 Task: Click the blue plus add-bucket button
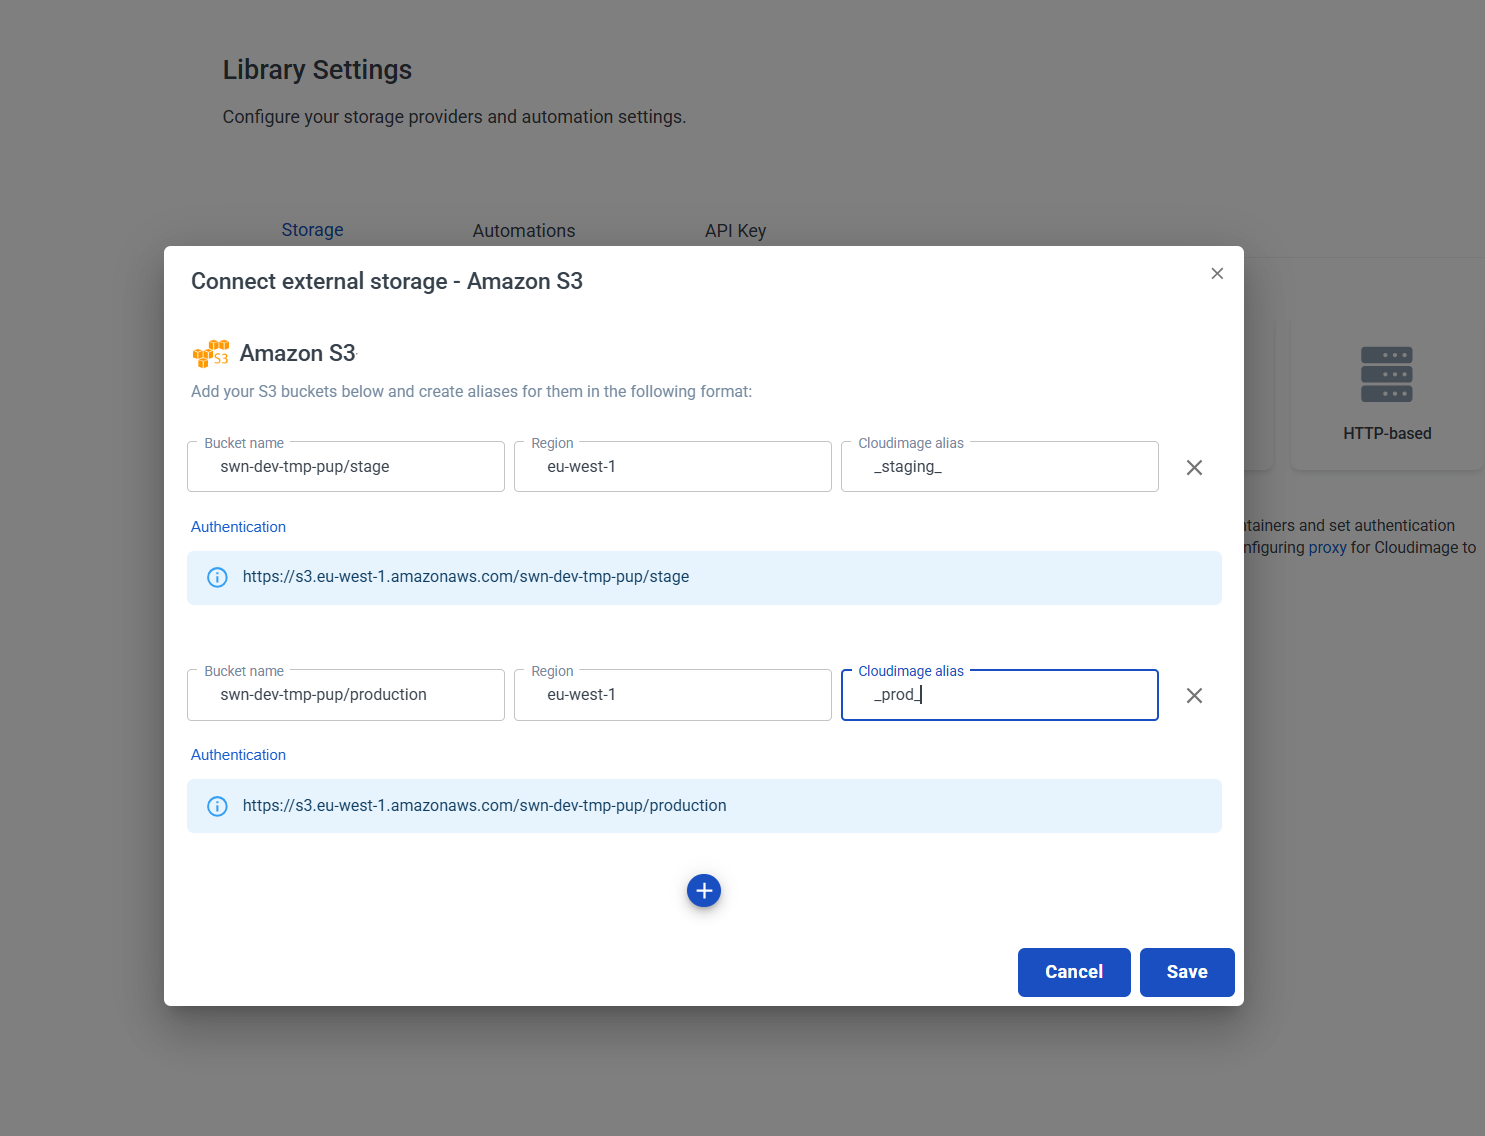(x=704, y=890)
